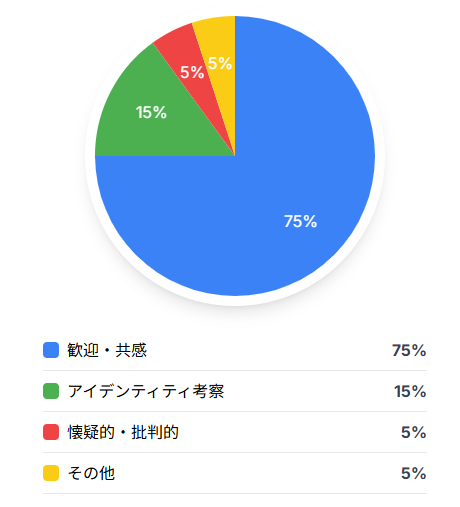Screen dimensions: 460x507
Task: Click the blue 歓迎・共感 legend swatch
Action: click(51, 350)
